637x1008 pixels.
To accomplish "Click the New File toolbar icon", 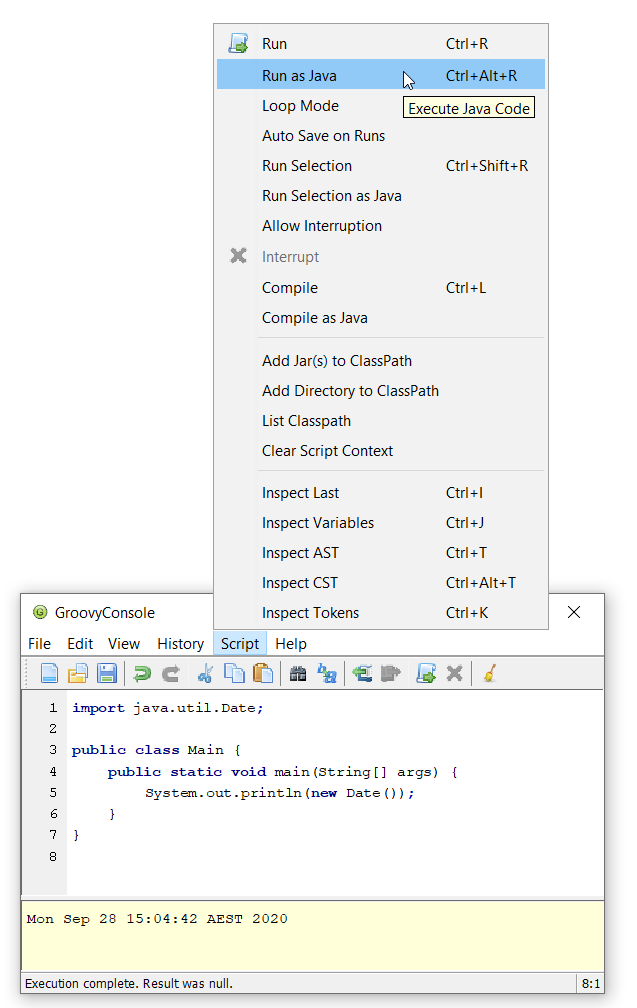I will coord(49,673).
